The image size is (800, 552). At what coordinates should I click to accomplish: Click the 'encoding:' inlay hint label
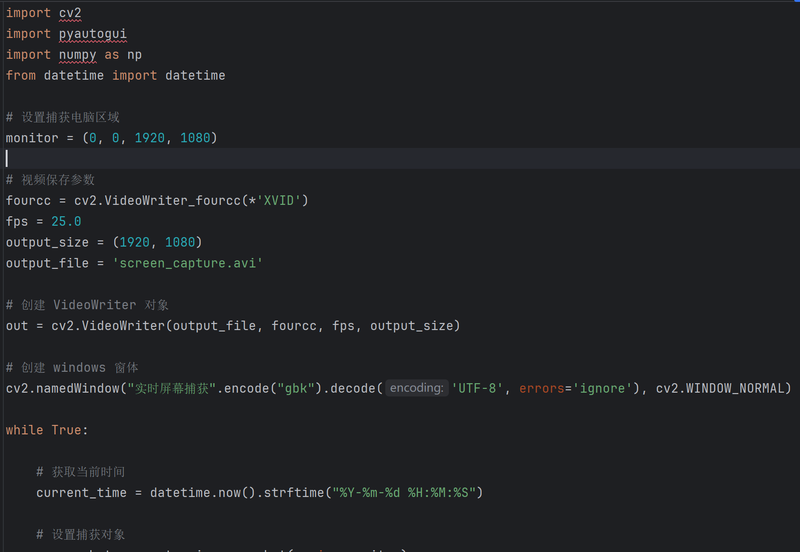point(417,388)
